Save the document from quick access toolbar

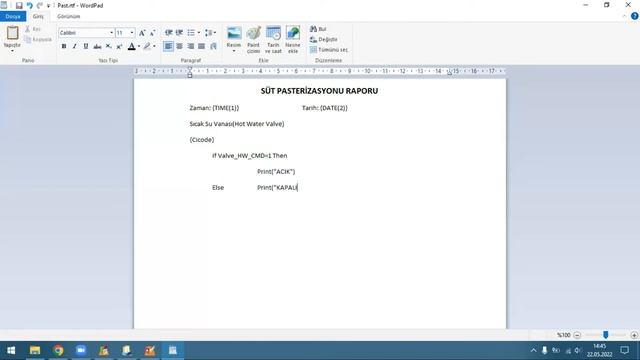click(x=19, y=5)
